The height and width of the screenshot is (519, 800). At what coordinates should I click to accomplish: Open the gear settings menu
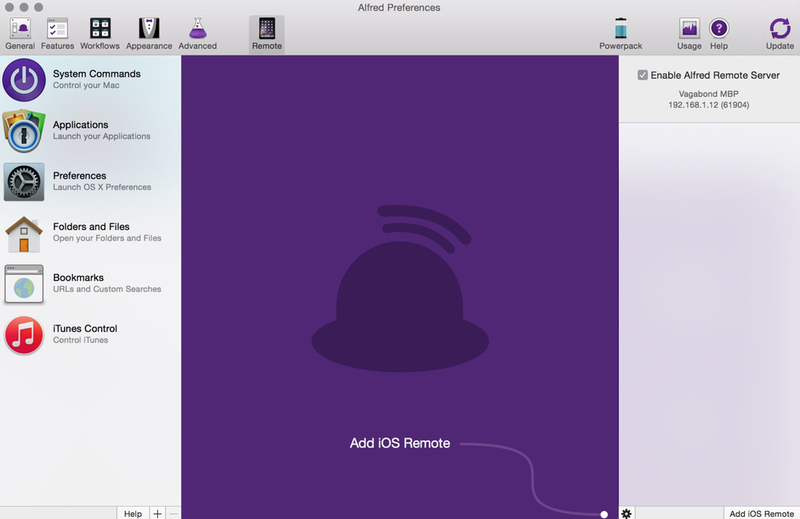coord(627,513)
